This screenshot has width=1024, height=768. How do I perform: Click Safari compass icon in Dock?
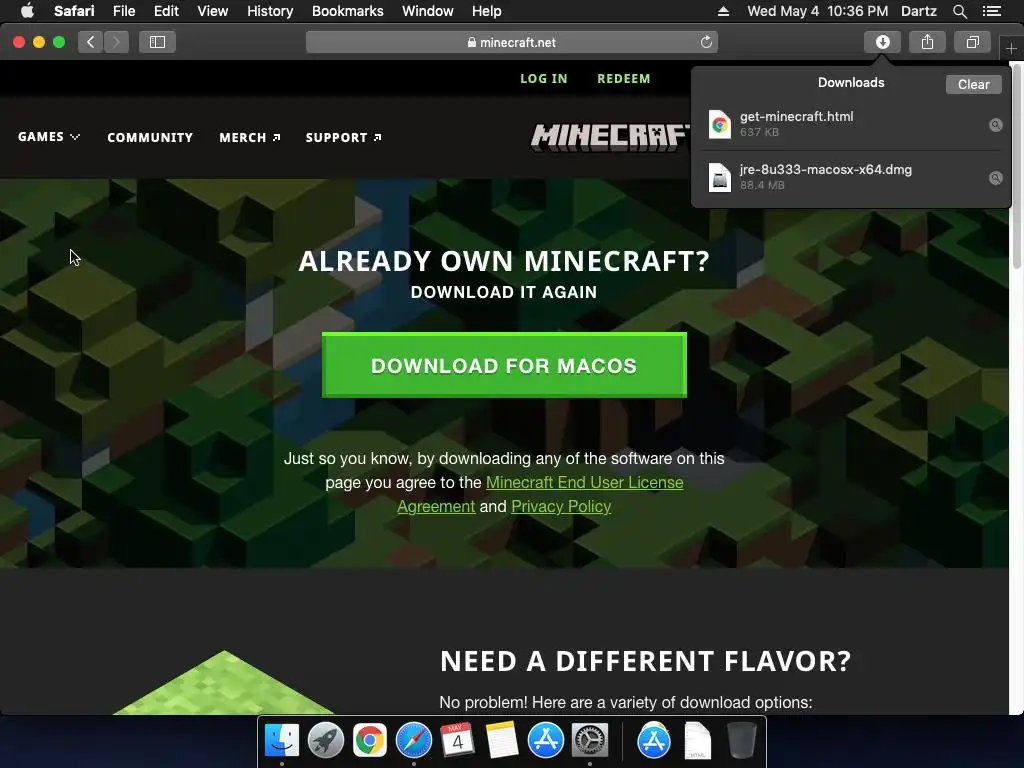[x=413, y=740]
